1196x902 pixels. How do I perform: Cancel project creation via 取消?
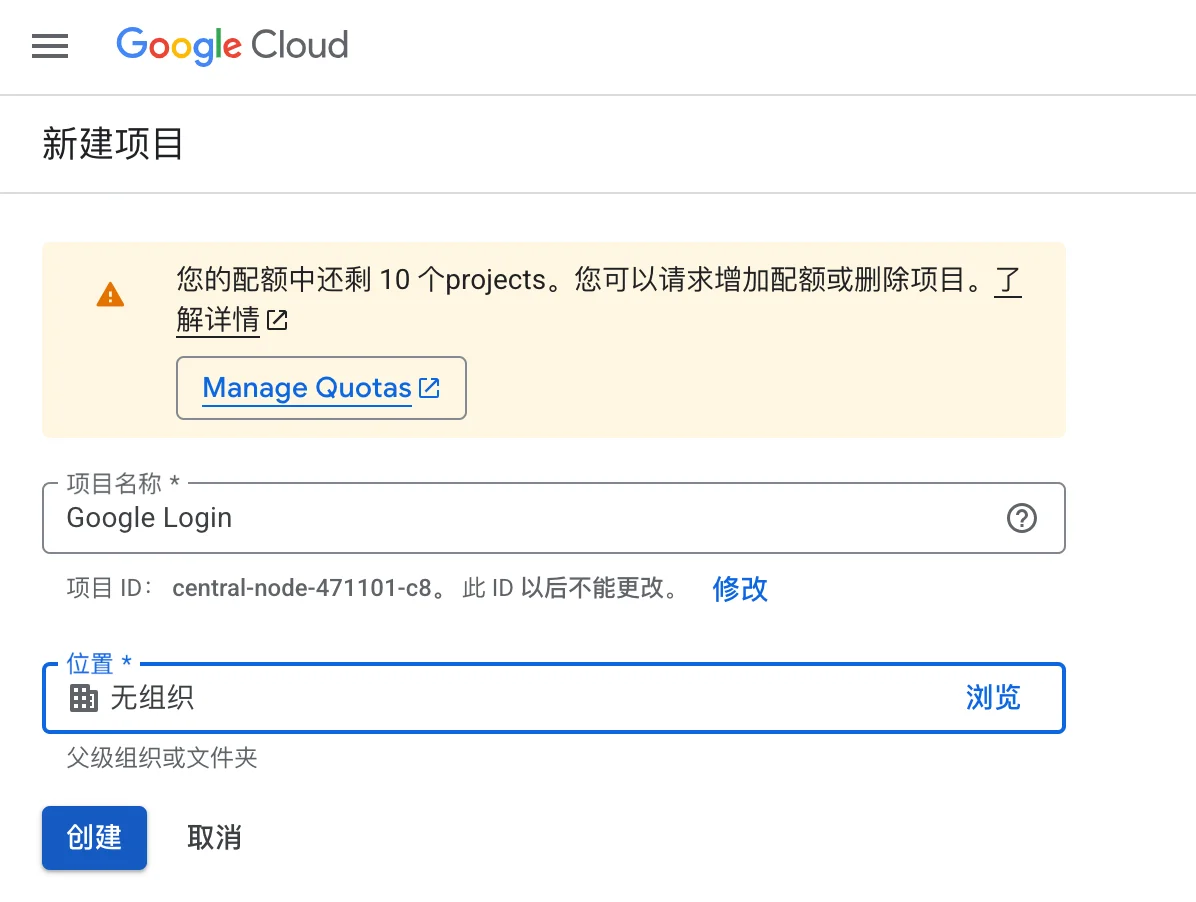point(213,838)
